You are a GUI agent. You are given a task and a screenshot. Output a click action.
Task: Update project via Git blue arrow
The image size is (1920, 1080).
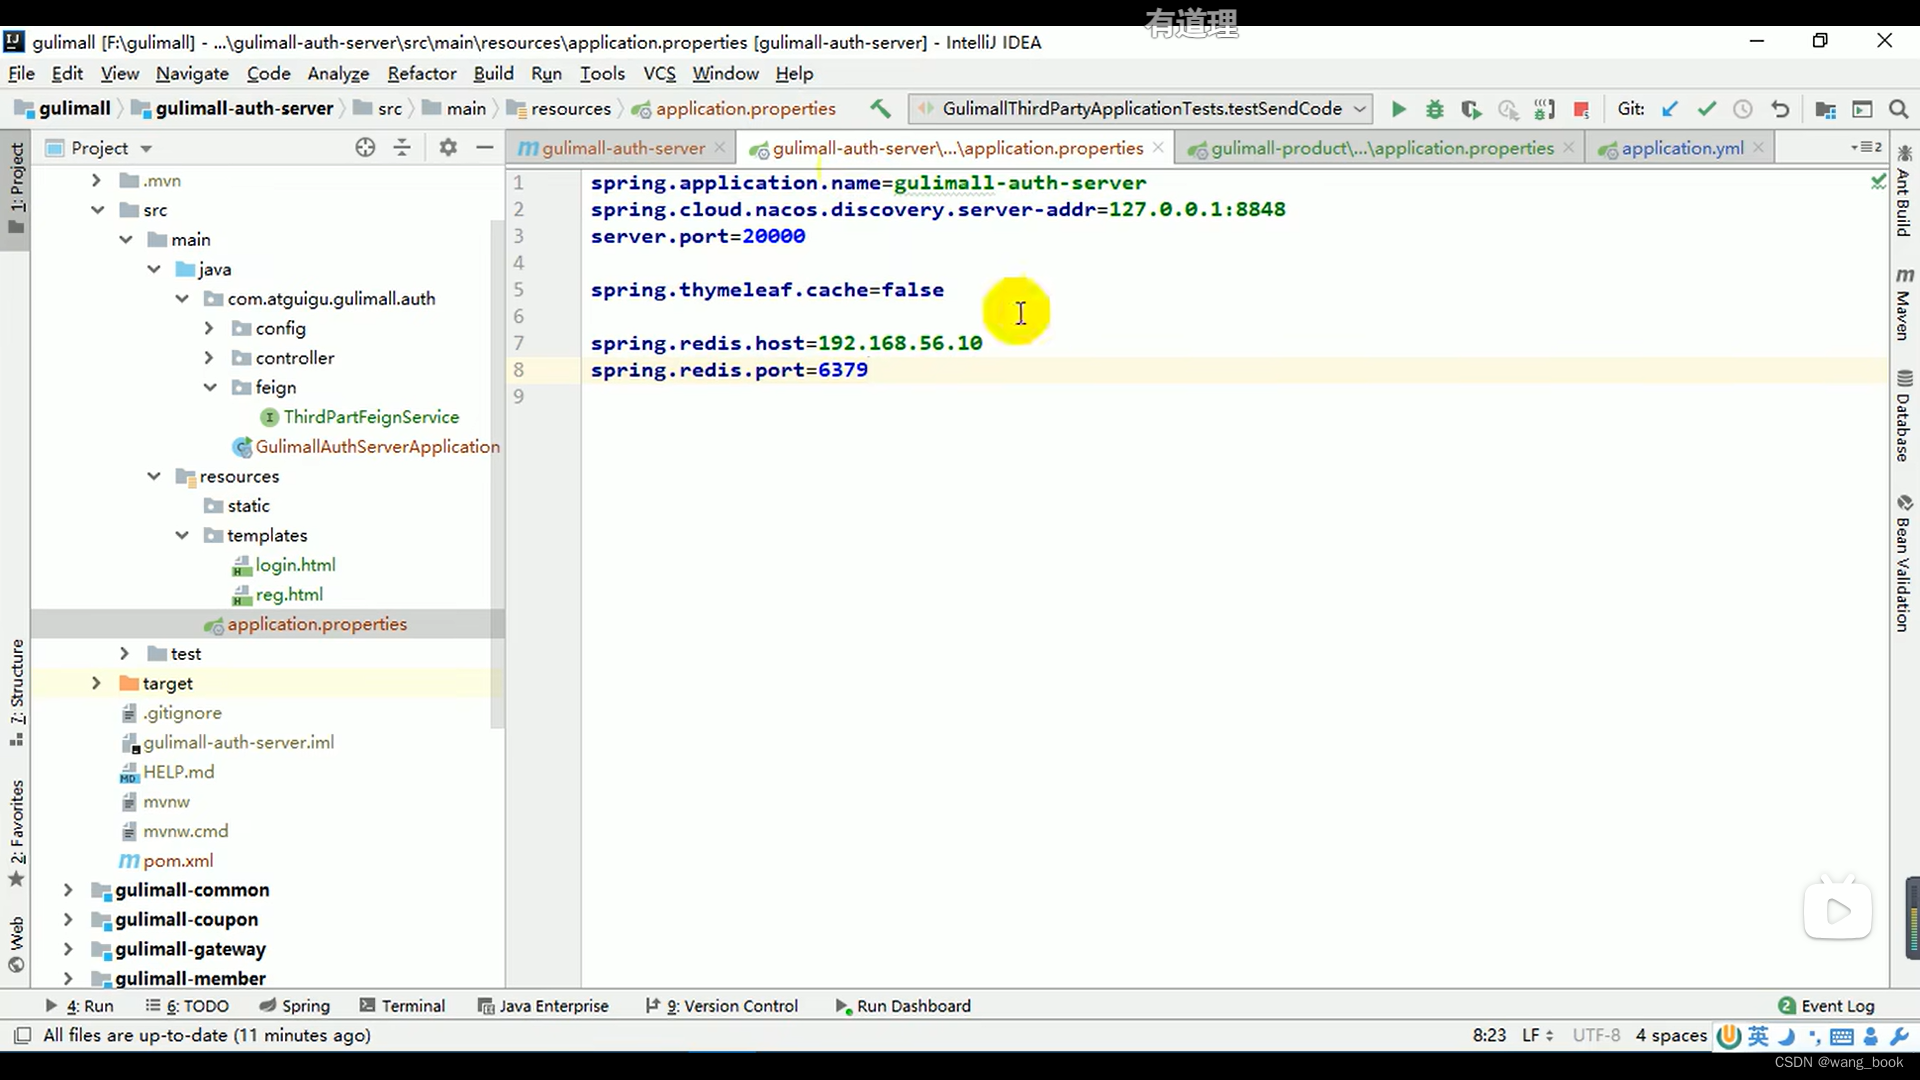coord(1669,109)
